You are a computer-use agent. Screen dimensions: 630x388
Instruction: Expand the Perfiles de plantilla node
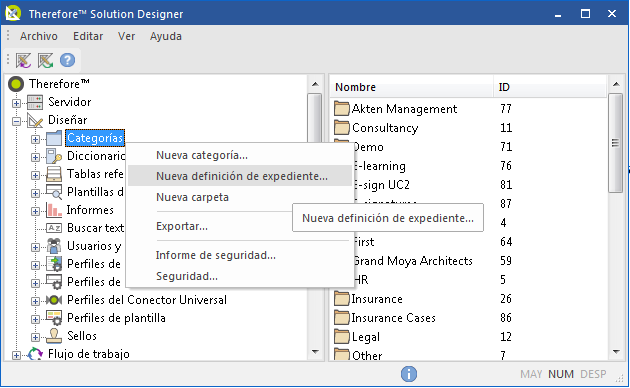(35, 319)
